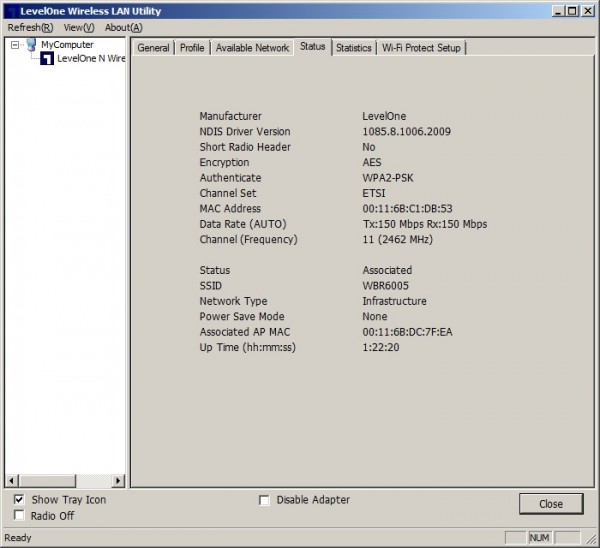Click the Close button
Image resolution: width=600 pixels, height=548 pixels.
(551, 504)
